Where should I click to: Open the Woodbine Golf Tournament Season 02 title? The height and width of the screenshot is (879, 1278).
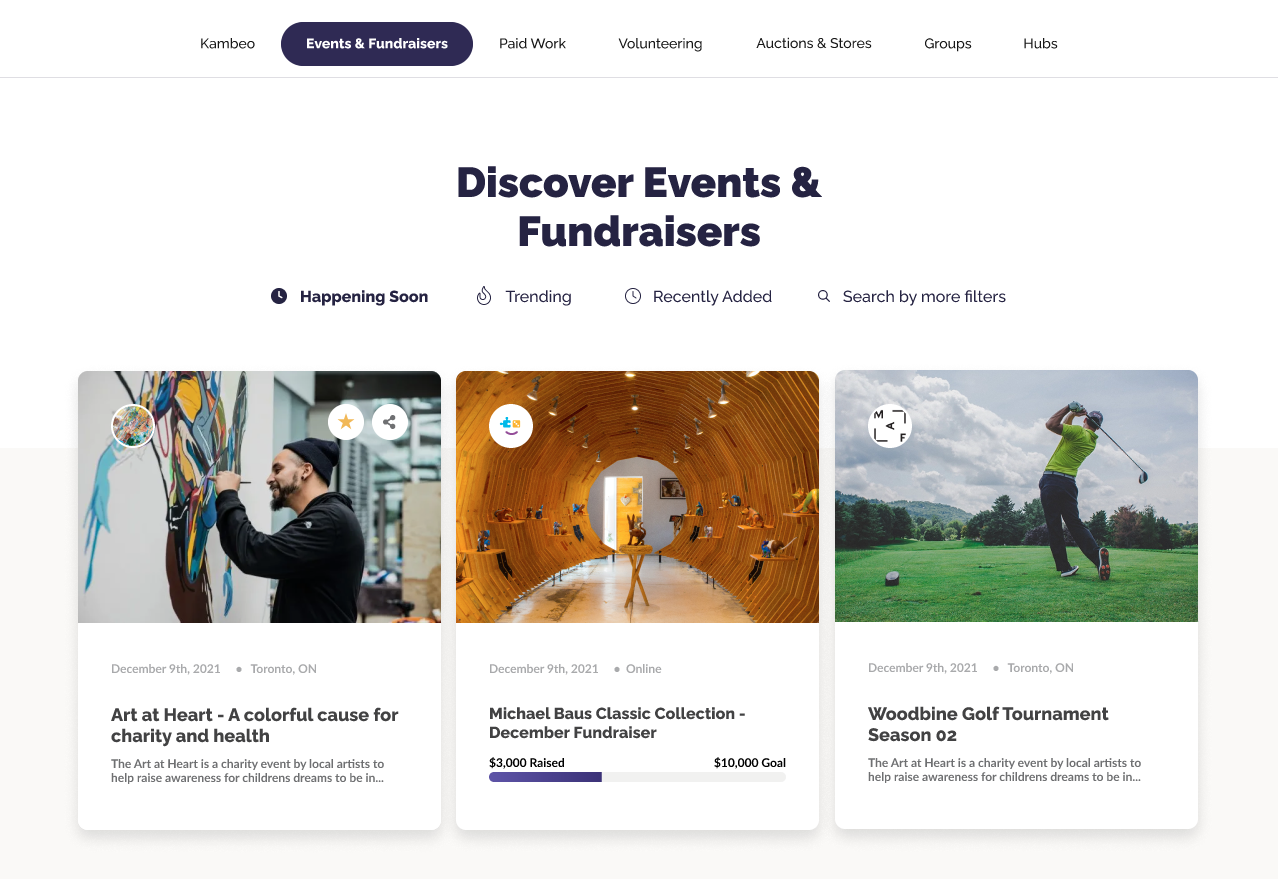coord(988,724)
